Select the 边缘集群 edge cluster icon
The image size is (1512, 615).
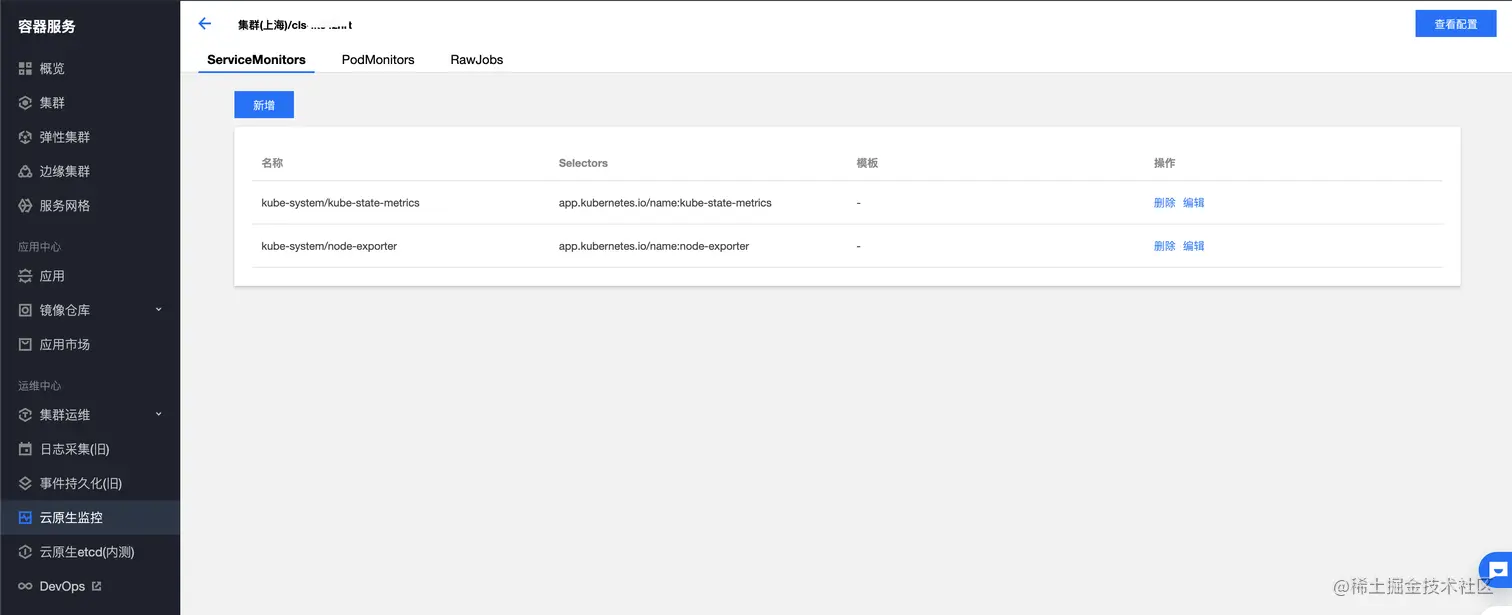25,171
